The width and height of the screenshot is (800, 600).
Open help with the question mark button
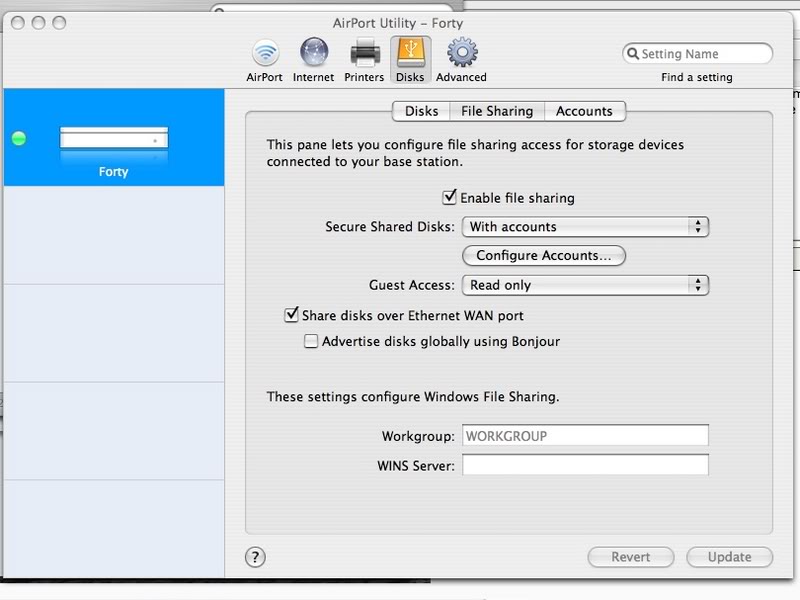click(x=255, y=557)
